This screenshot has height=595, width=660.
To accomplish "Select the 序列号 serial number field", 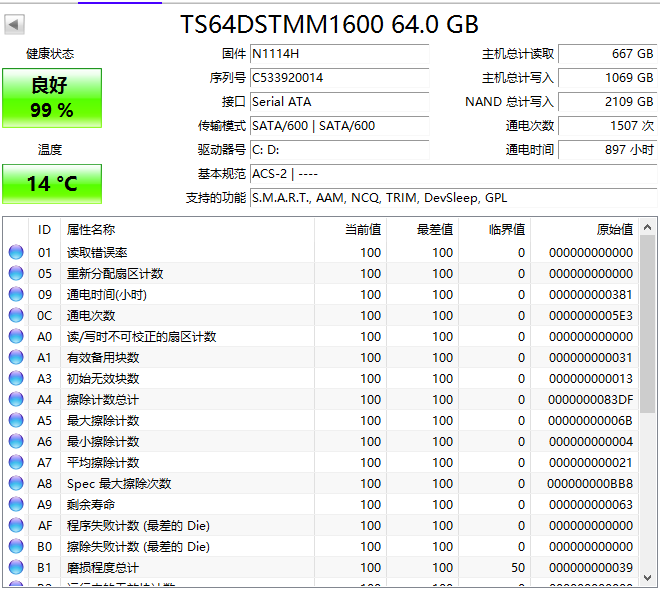I will tap(338, 78).
